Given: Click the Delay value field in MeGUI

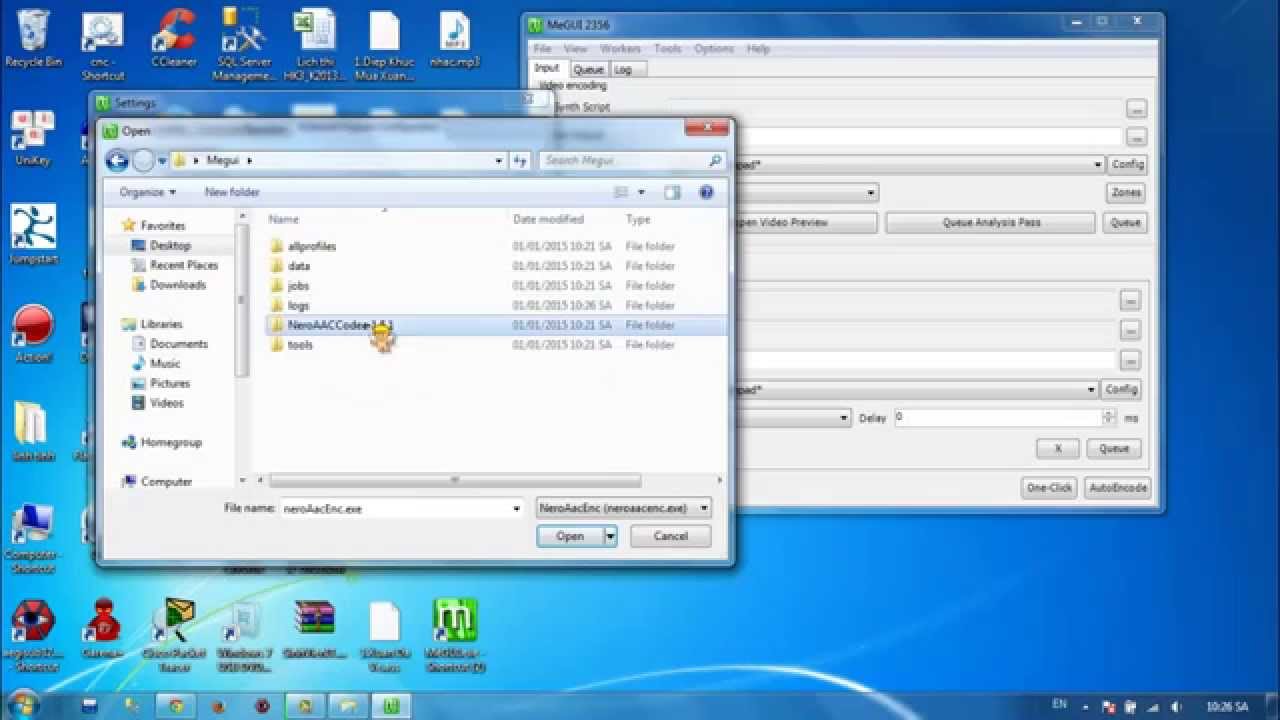Looking at the screenshot, I should (x=997, y=417).
